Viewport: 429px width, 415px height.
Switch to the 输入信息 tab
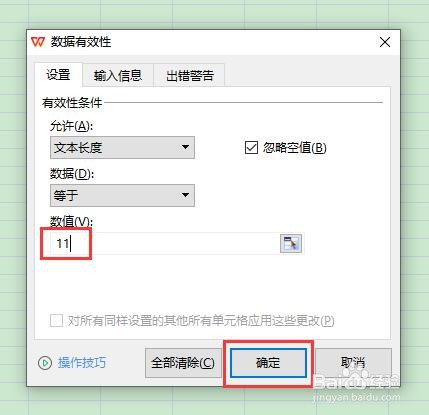point(118,76)
